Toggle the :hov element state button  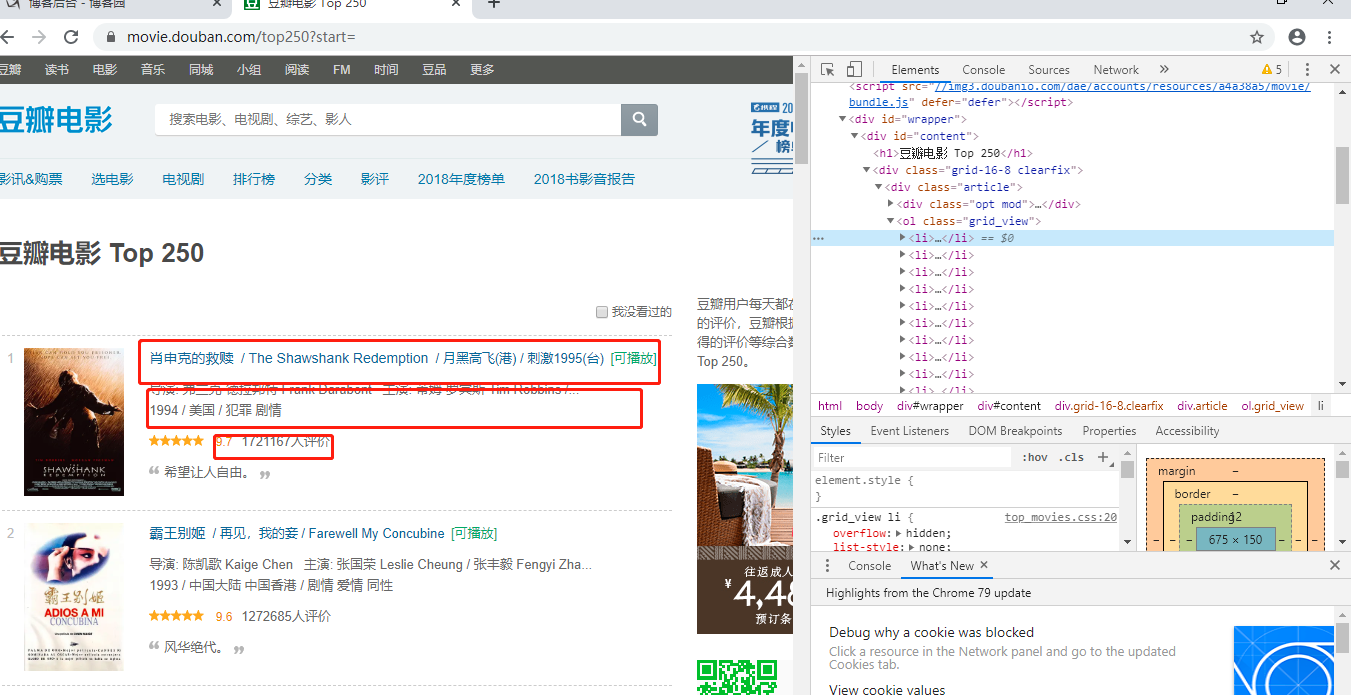1035,457
